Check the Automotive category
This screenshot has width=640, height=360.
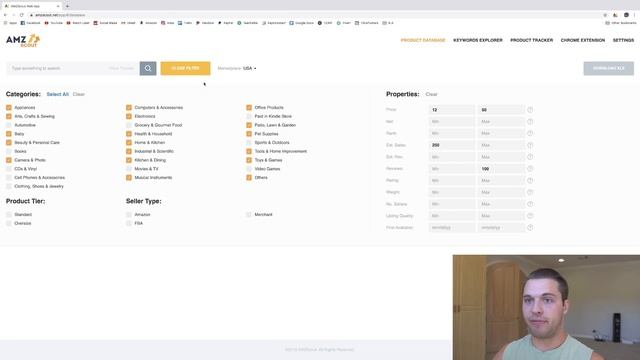(9, 125)
